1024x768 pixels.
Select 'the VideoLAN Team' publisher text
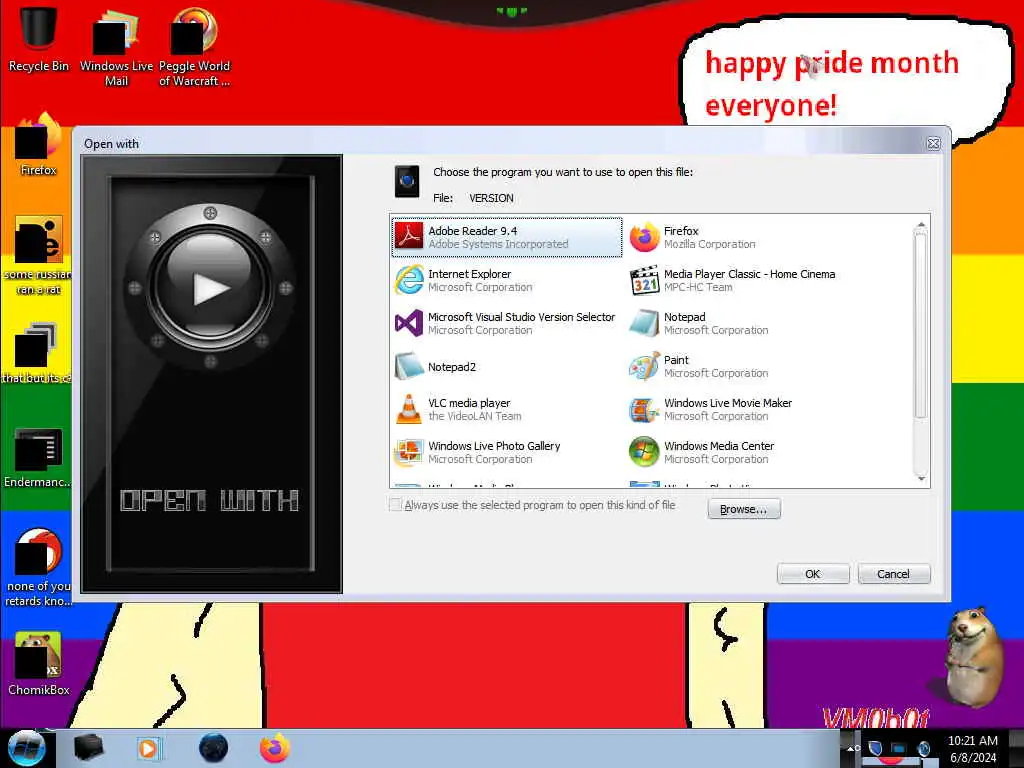[x=475, y=417]
